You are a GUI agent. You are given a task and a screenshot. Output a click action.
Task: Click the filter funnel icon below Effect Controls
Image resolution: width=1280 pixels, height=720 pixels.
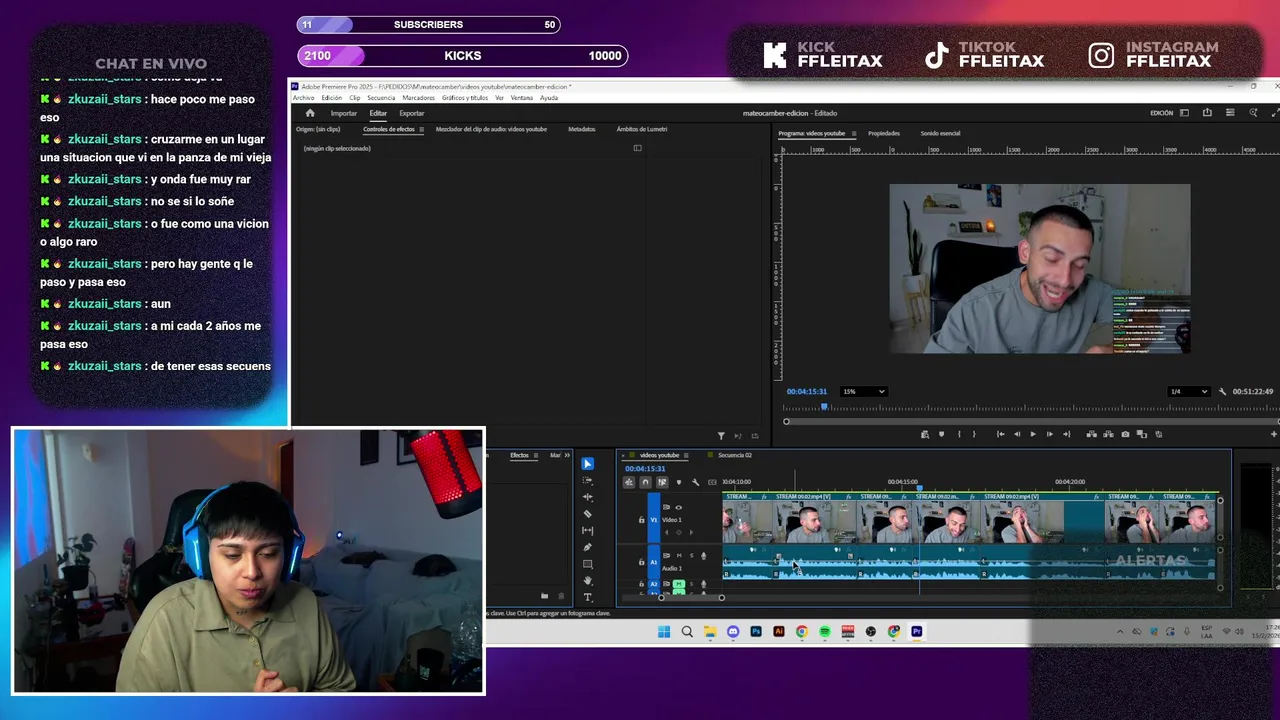[x=721, y=435]
